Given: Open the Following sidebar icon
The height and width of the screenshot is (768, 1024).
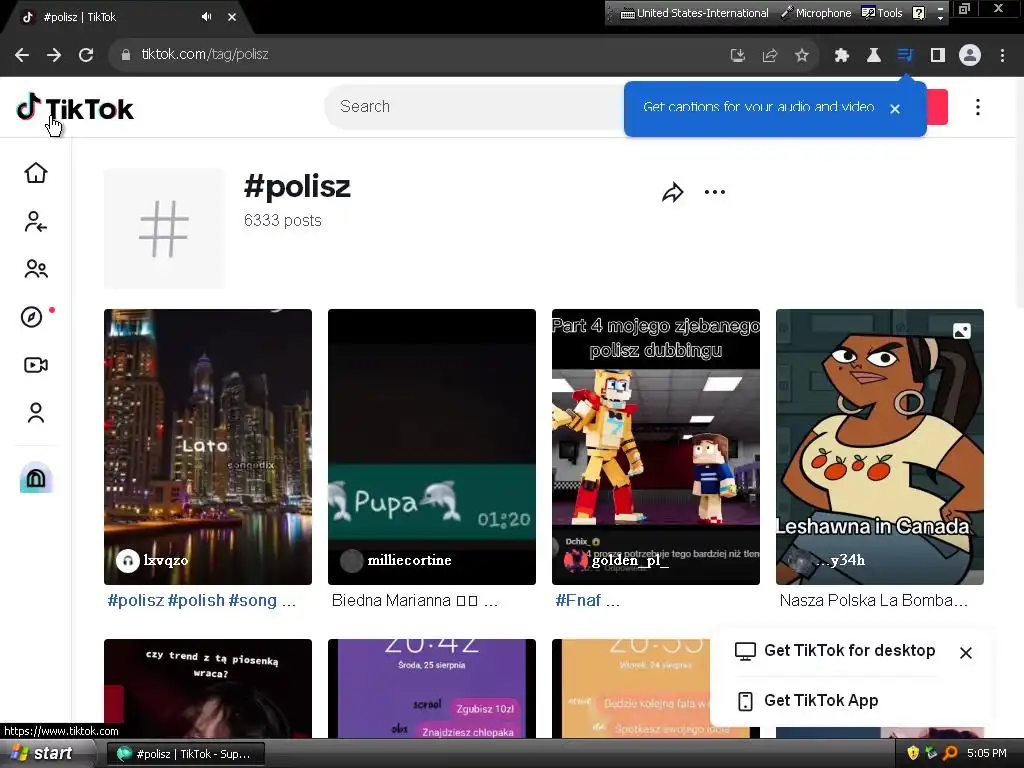Looking at the screenshot, I should tap(36, 222).
